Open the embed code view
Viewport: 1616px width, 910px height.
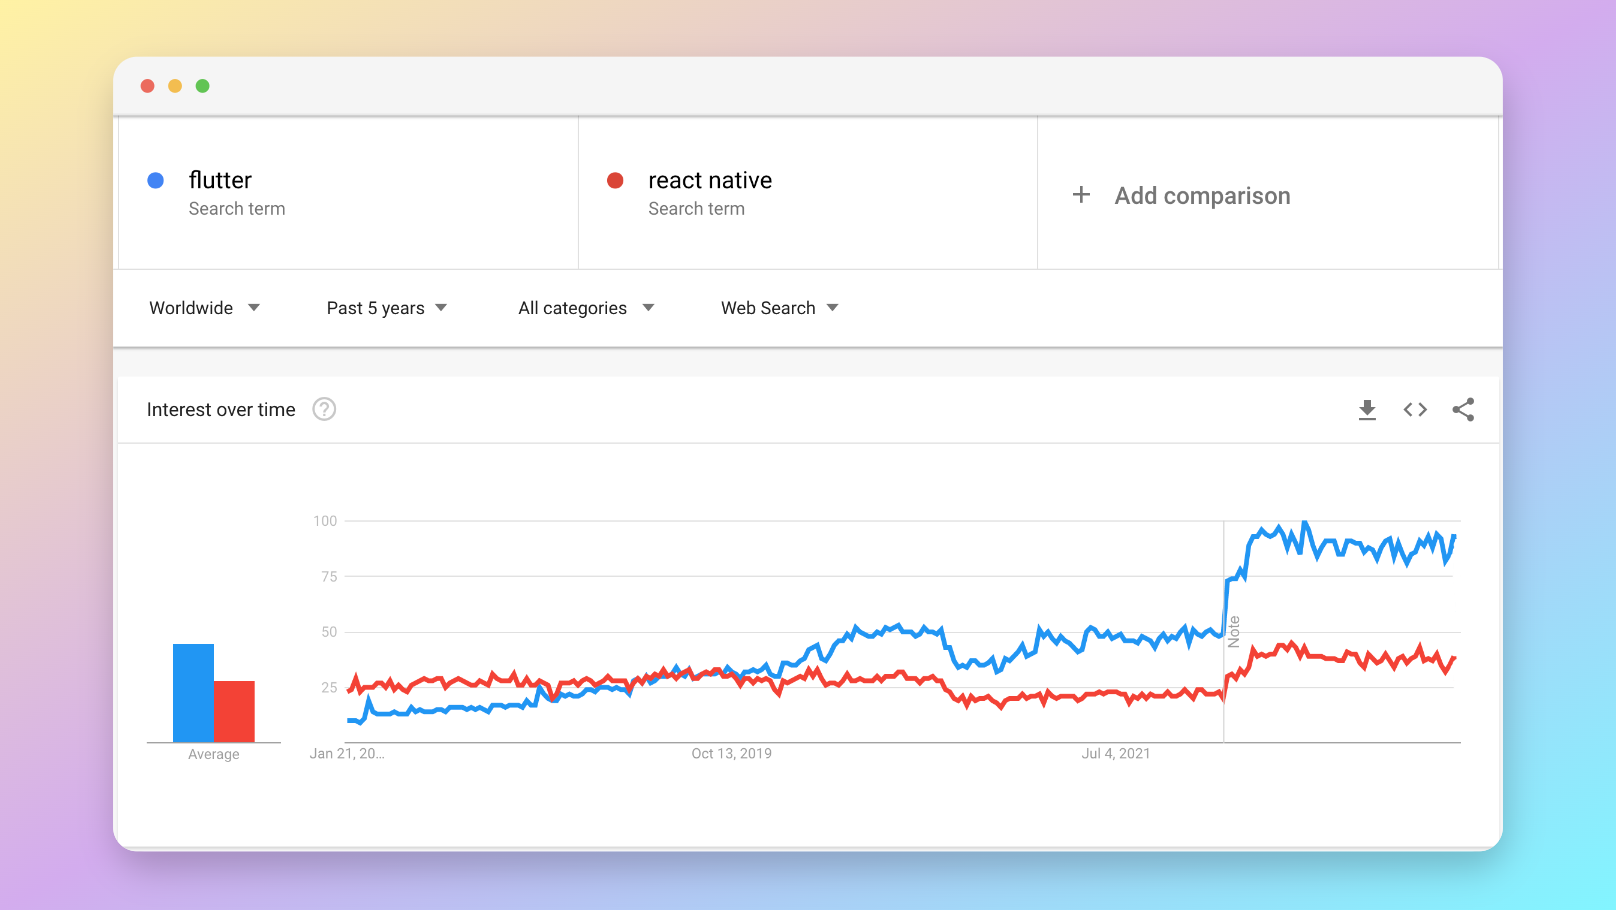1415,409
